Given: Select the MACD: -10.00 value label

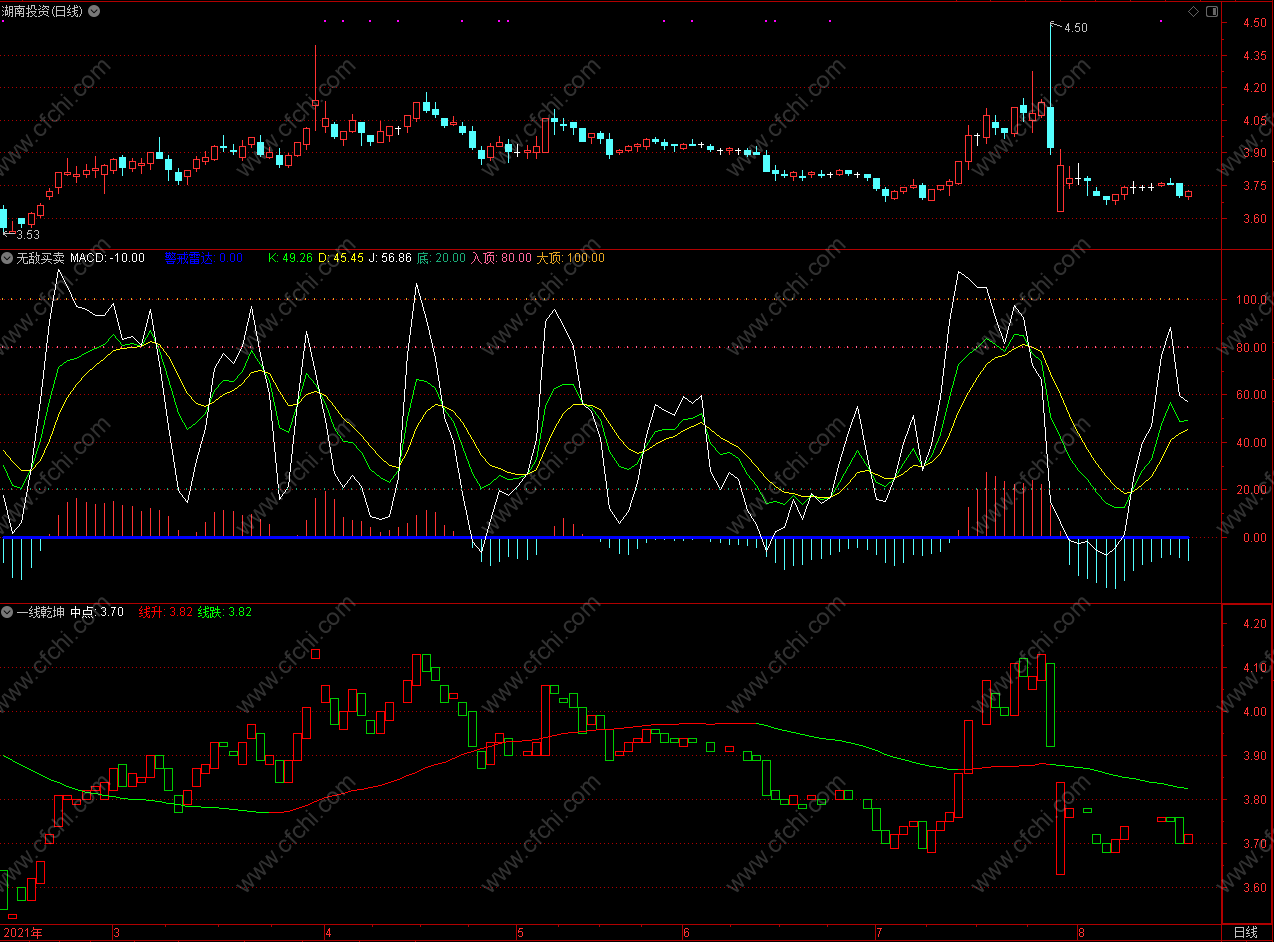Looking at the screenshot, I should click(107, 258).
